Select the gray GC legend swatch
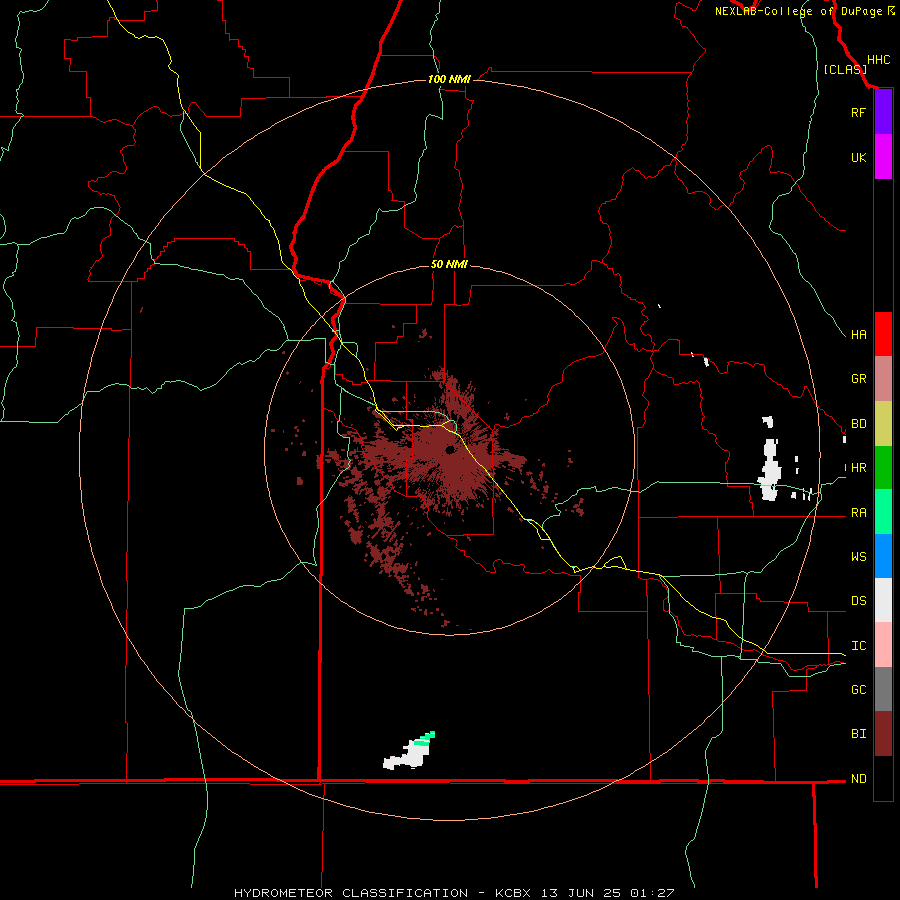This screenshot has height=900, width=900. tap(883, 689)
